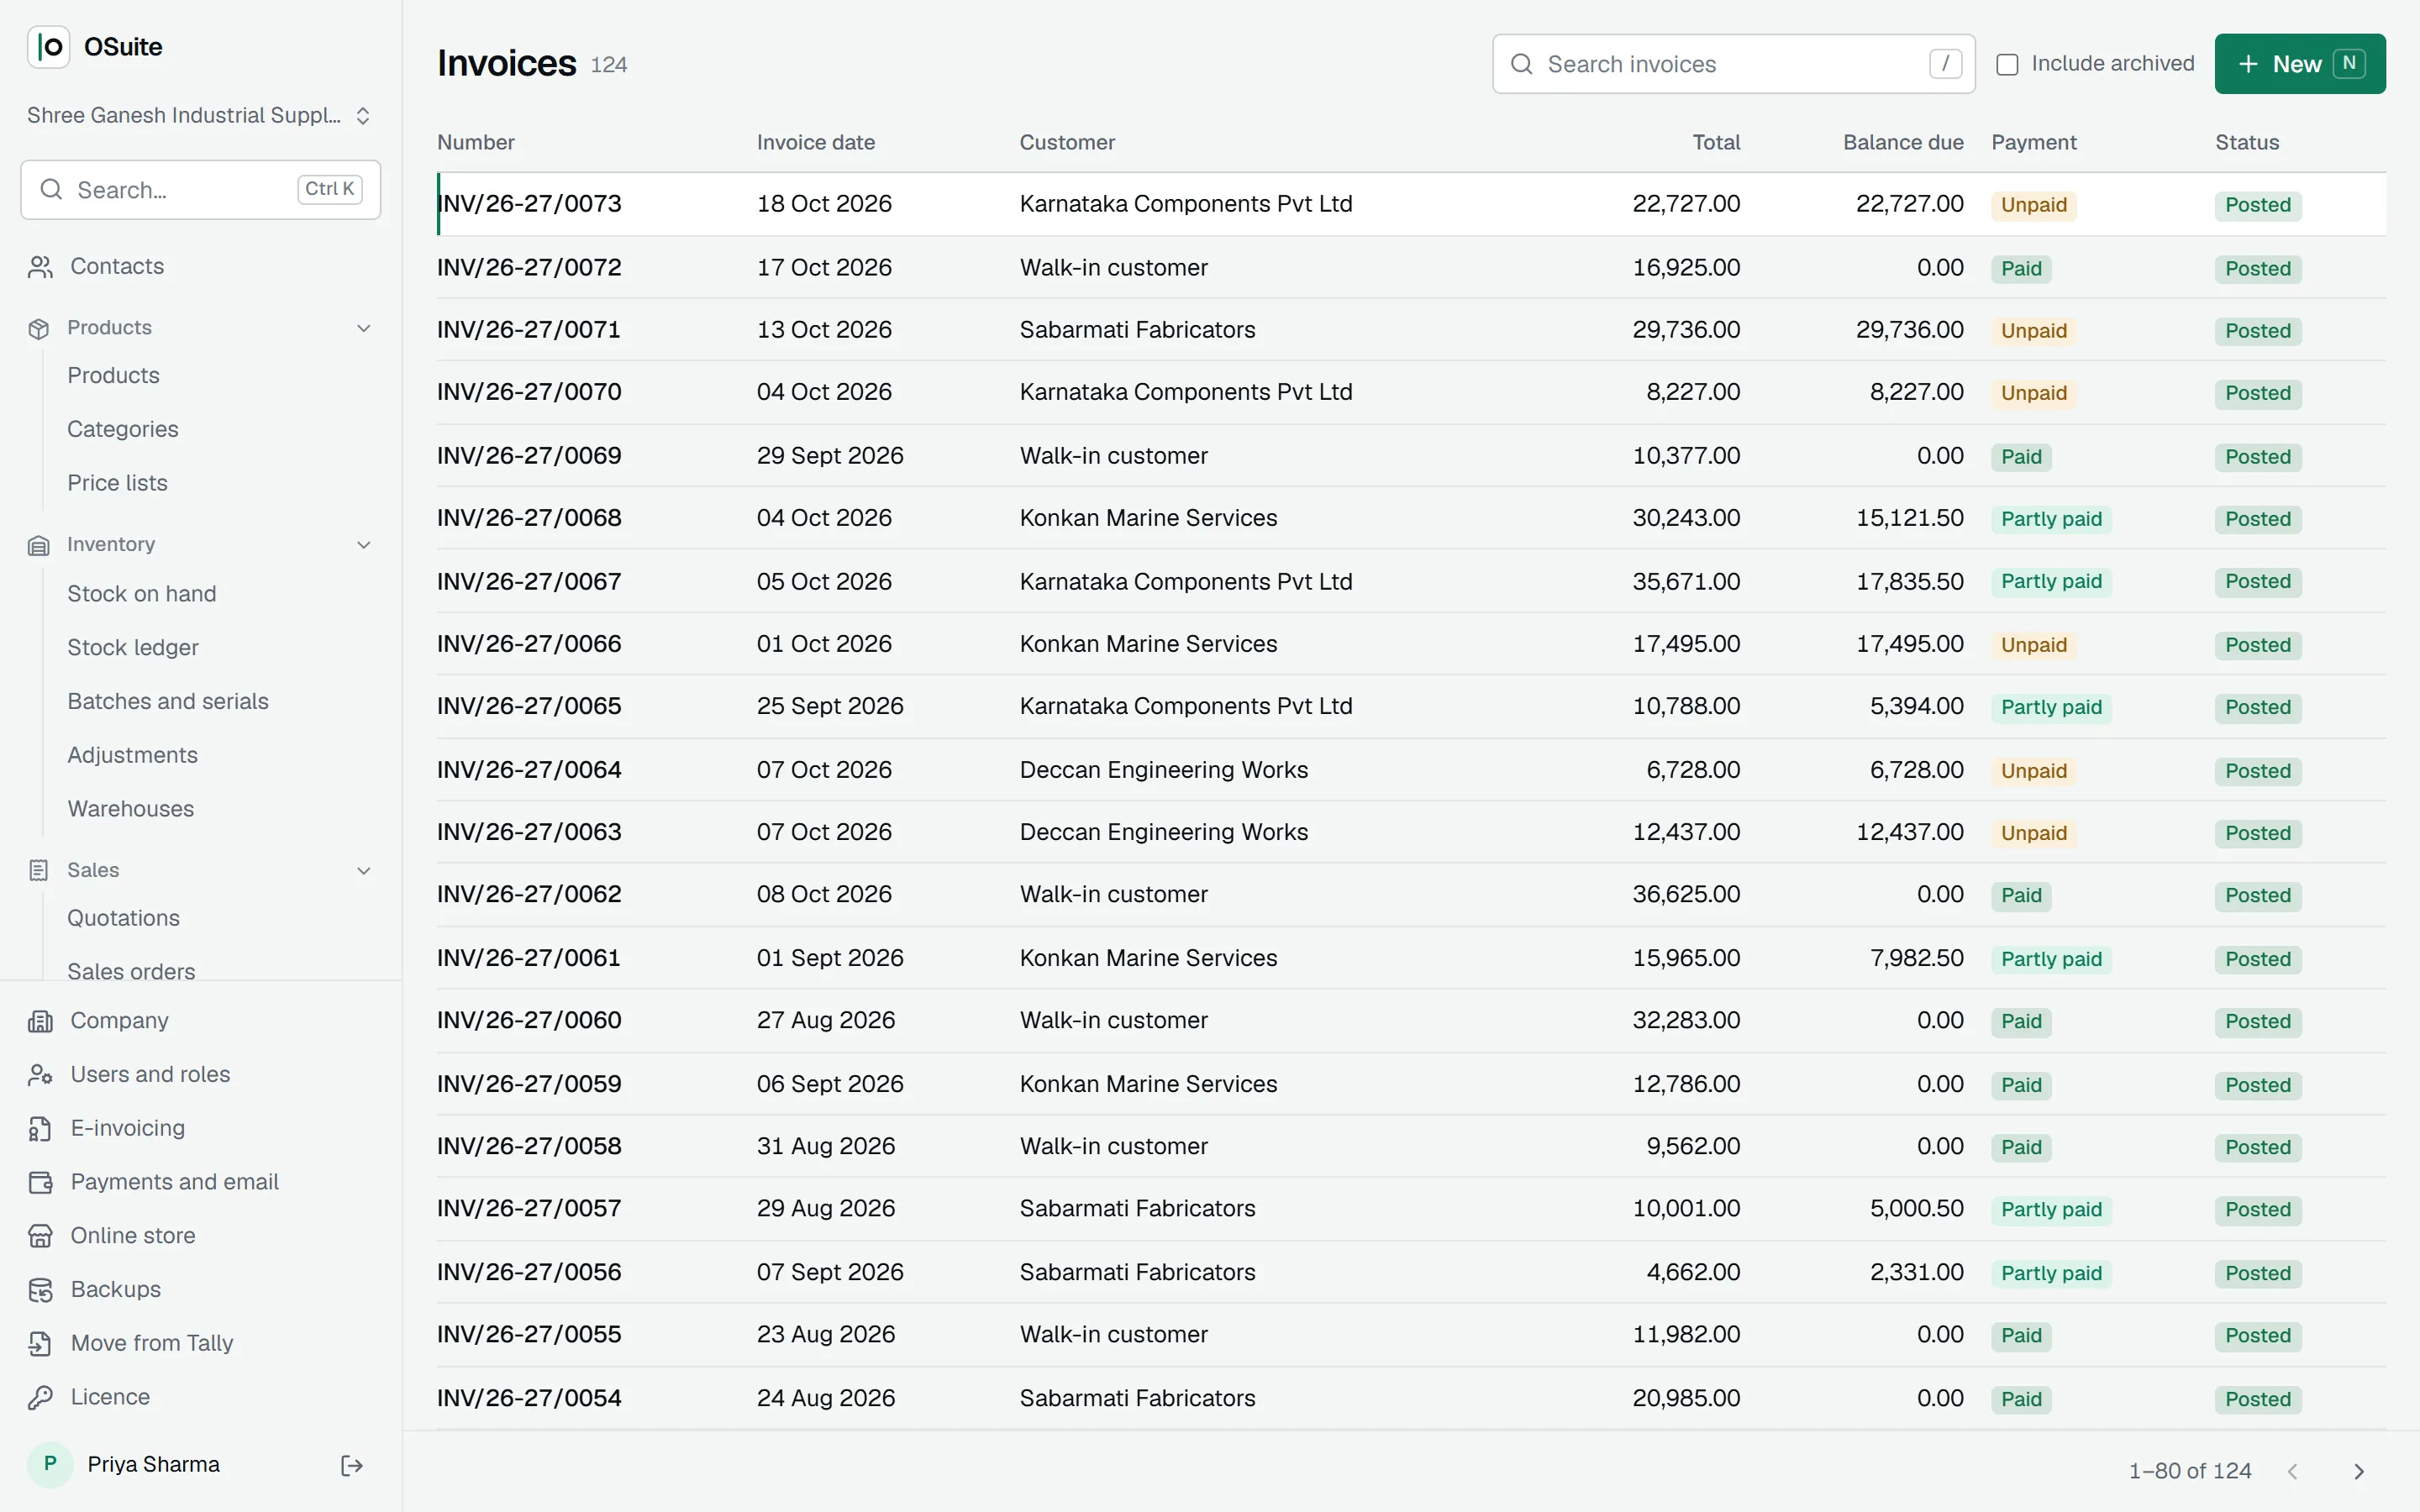Click the Balance due column header

[x=1903, y=142]
